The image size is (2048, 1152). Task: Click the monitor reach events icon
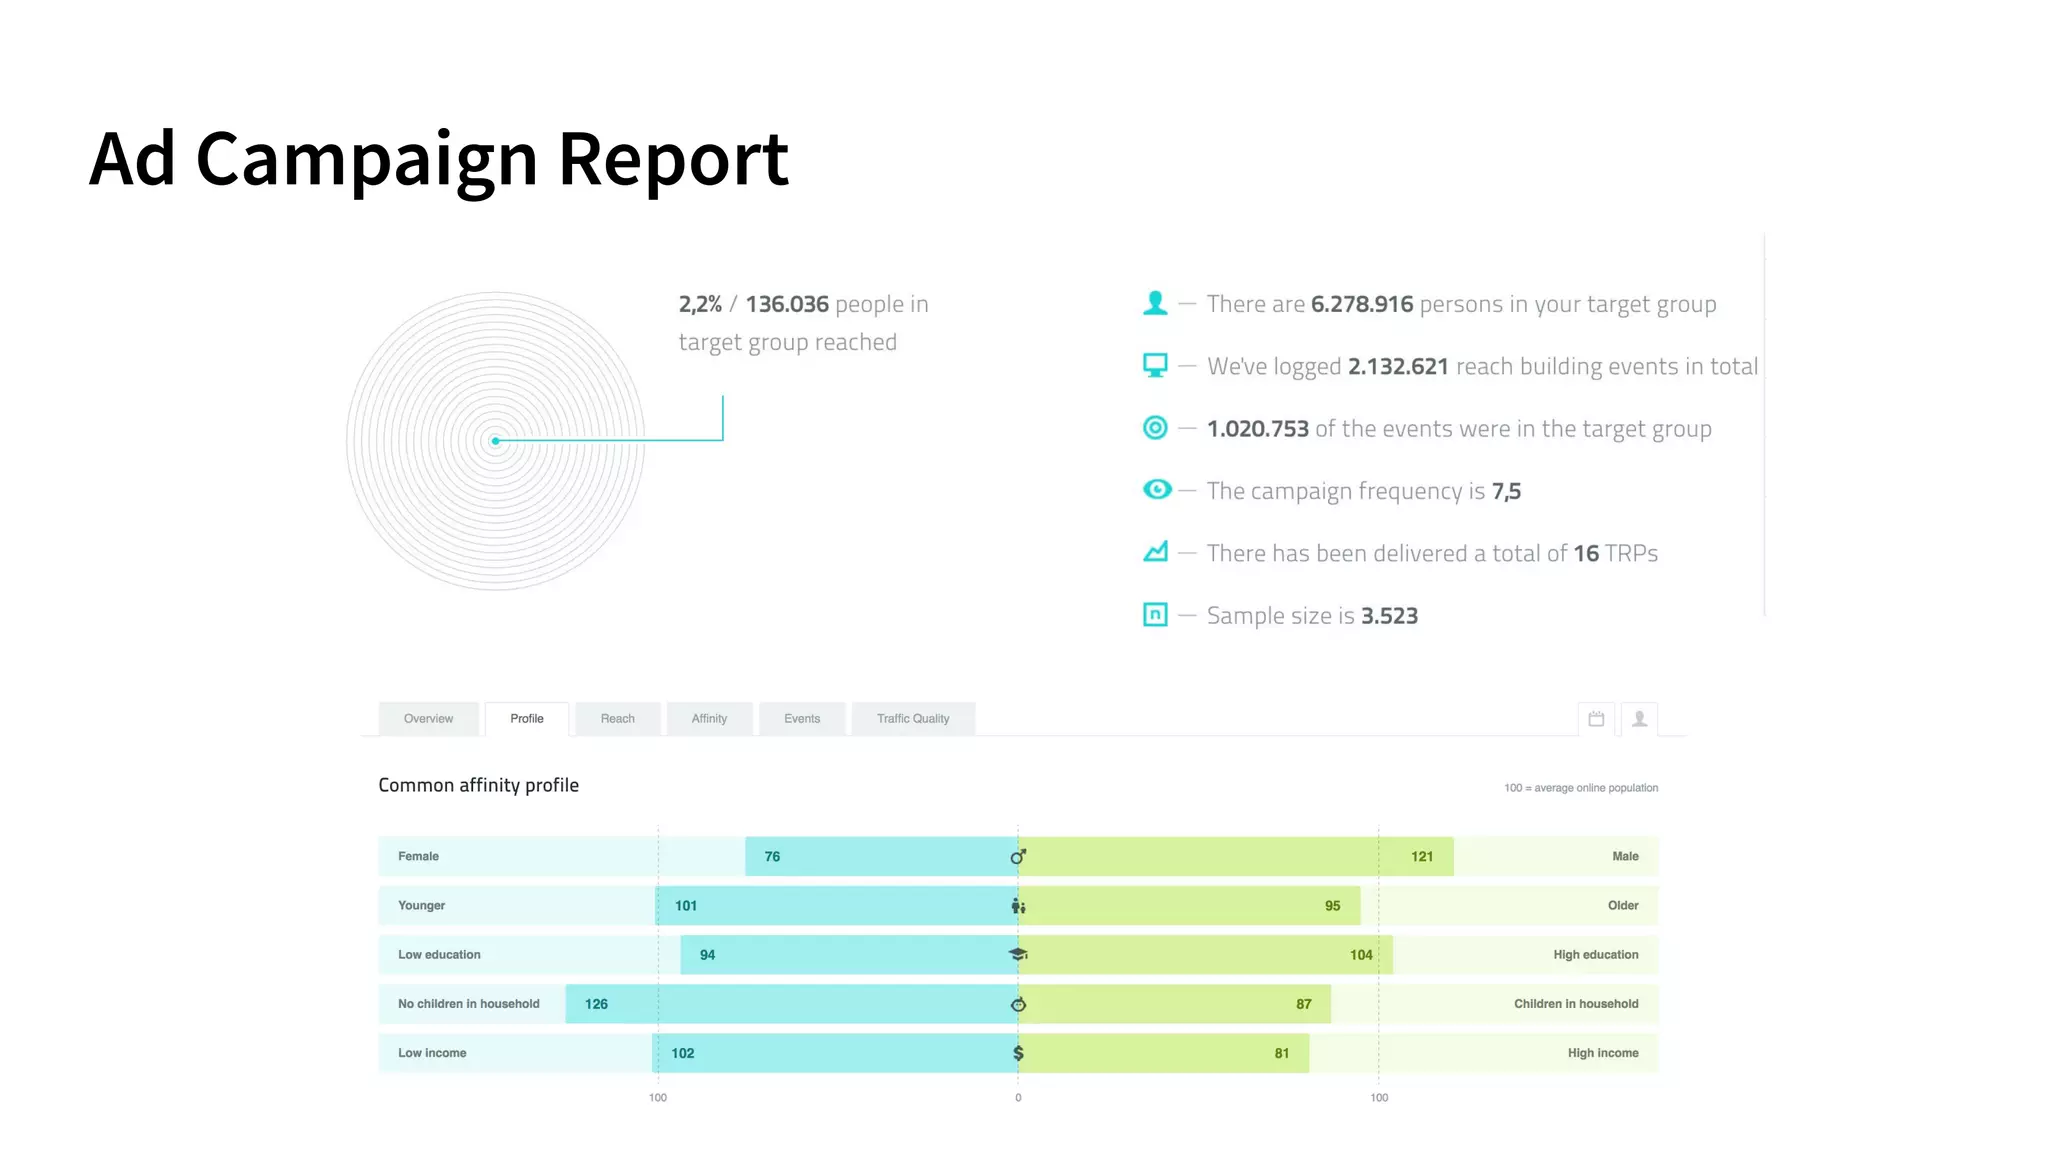[x=1155, y=366]
